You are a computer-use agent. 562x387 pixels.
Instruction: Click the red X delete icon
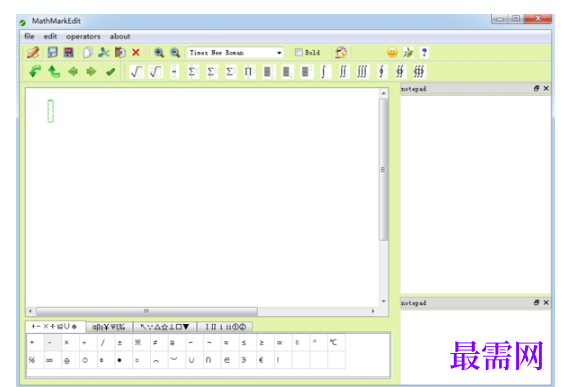(x=136, y=52)
